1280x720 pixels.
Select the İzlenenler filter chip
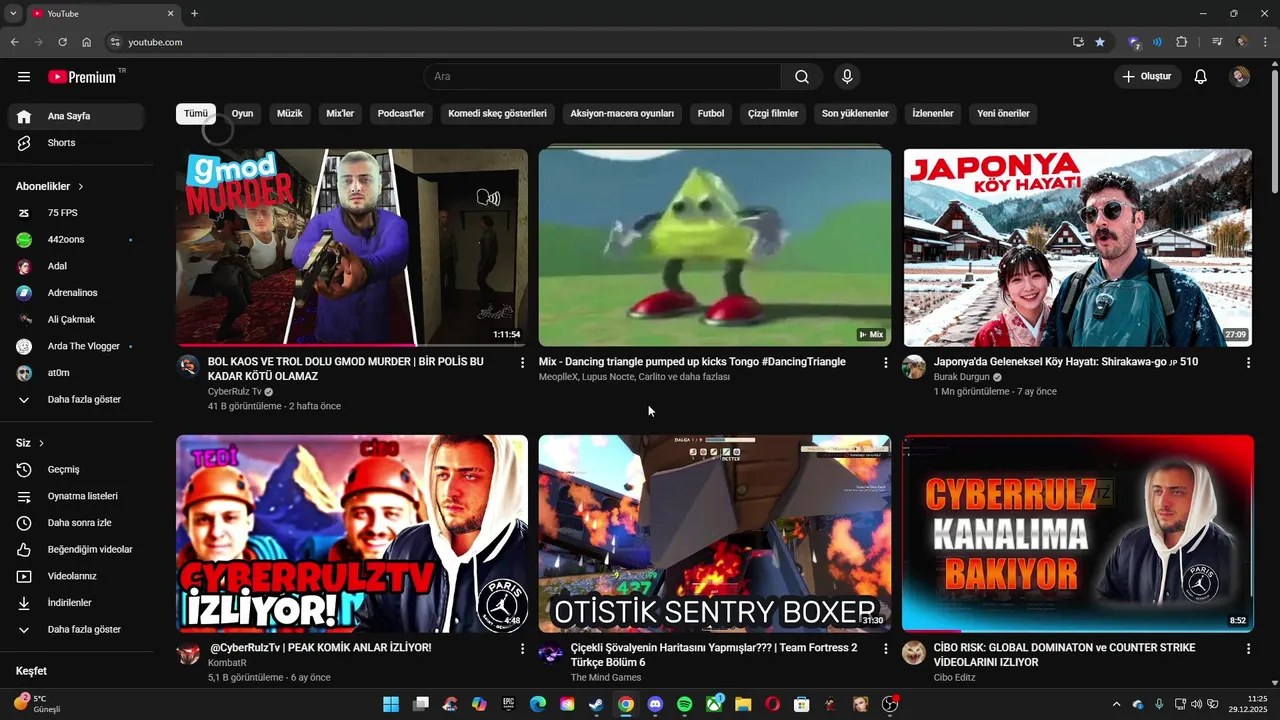pyautogui.click(x=933, y=114)
